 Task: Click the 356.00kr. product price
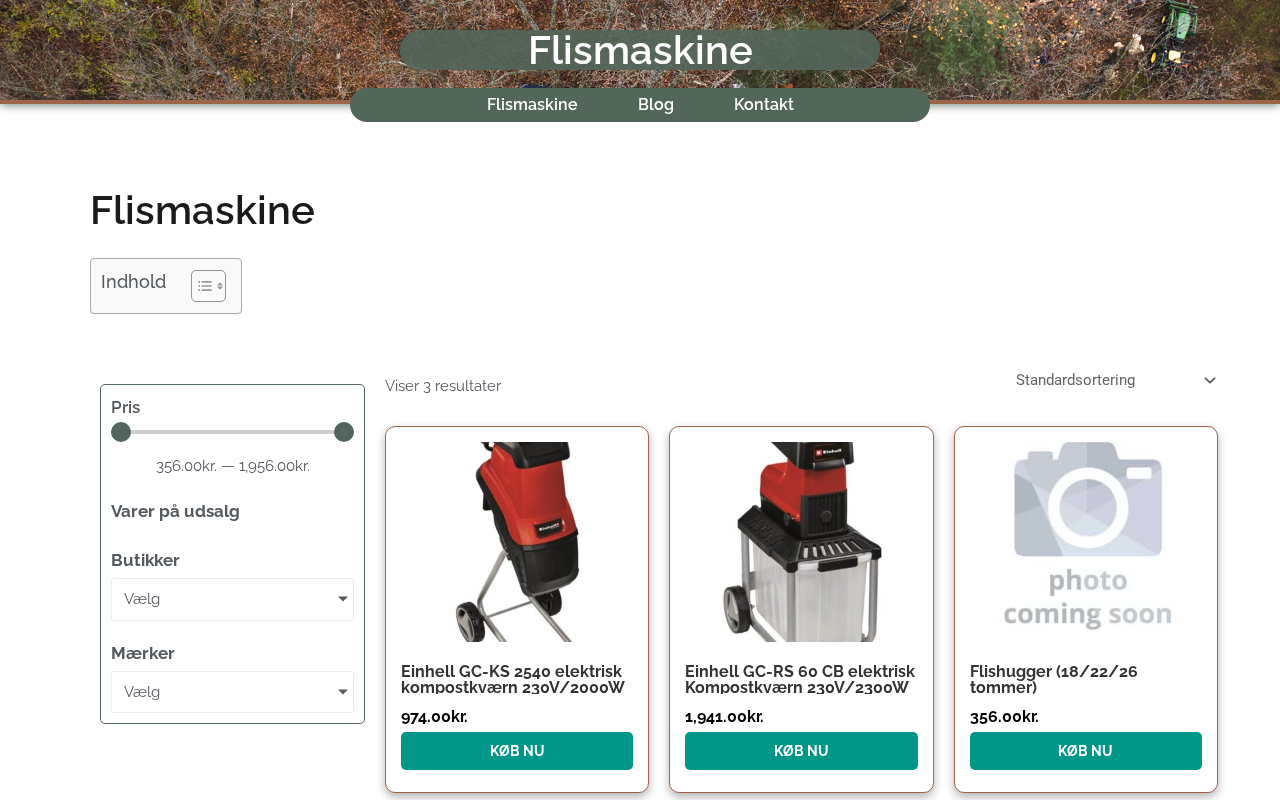tap(1004, 717)
